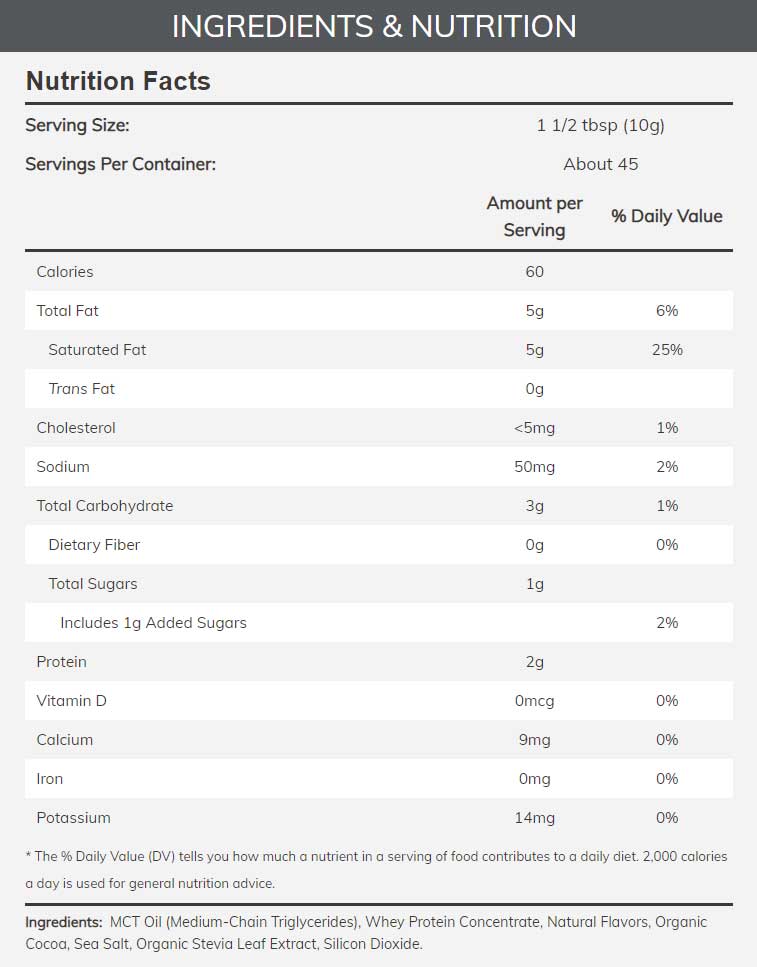Click the % Daily Value column header

(667, 216)
